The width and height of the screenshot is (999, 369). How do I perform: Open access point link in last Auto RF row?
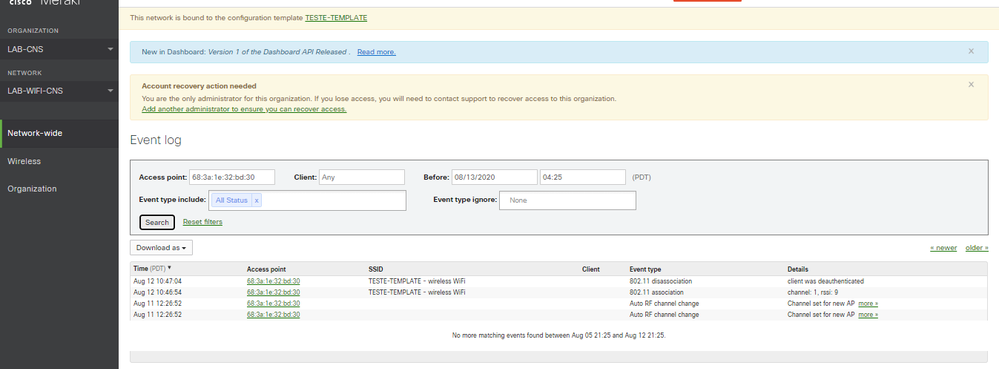273,315
